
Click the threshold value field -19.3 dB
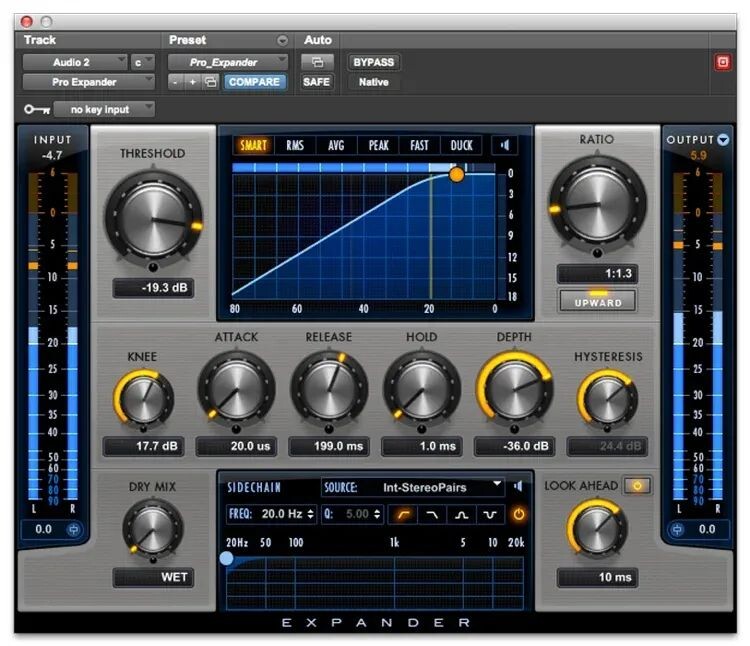pyautogui.click(x=153, y=288)
